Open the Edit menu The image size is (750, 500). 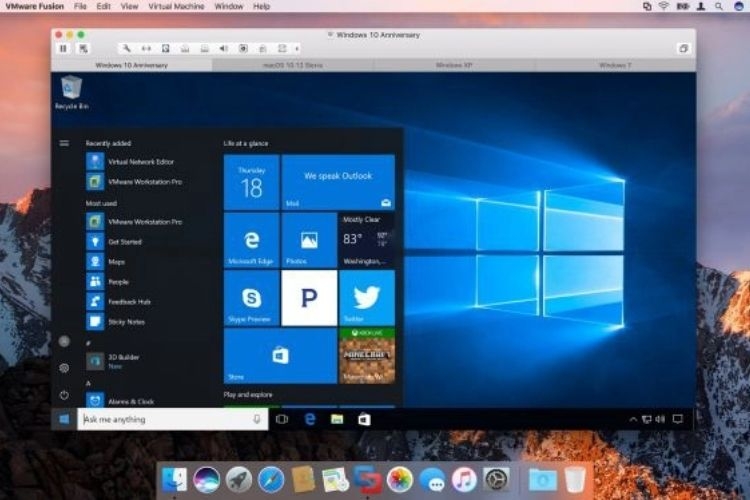coord(103,6)
